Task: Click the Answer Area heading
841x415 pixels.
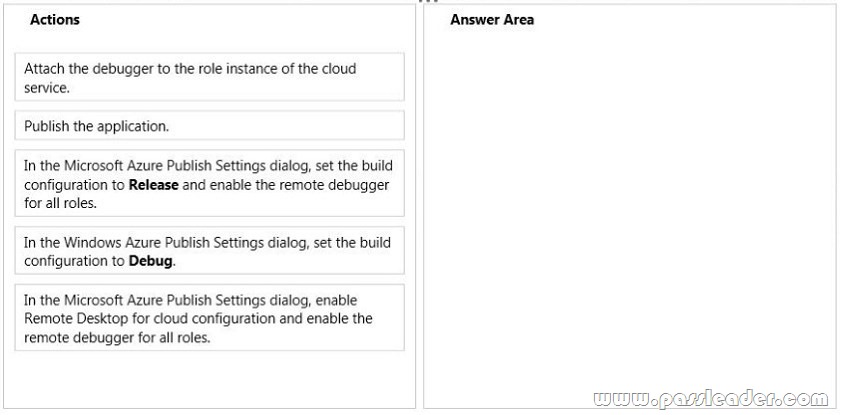Action: coord(492,20)
